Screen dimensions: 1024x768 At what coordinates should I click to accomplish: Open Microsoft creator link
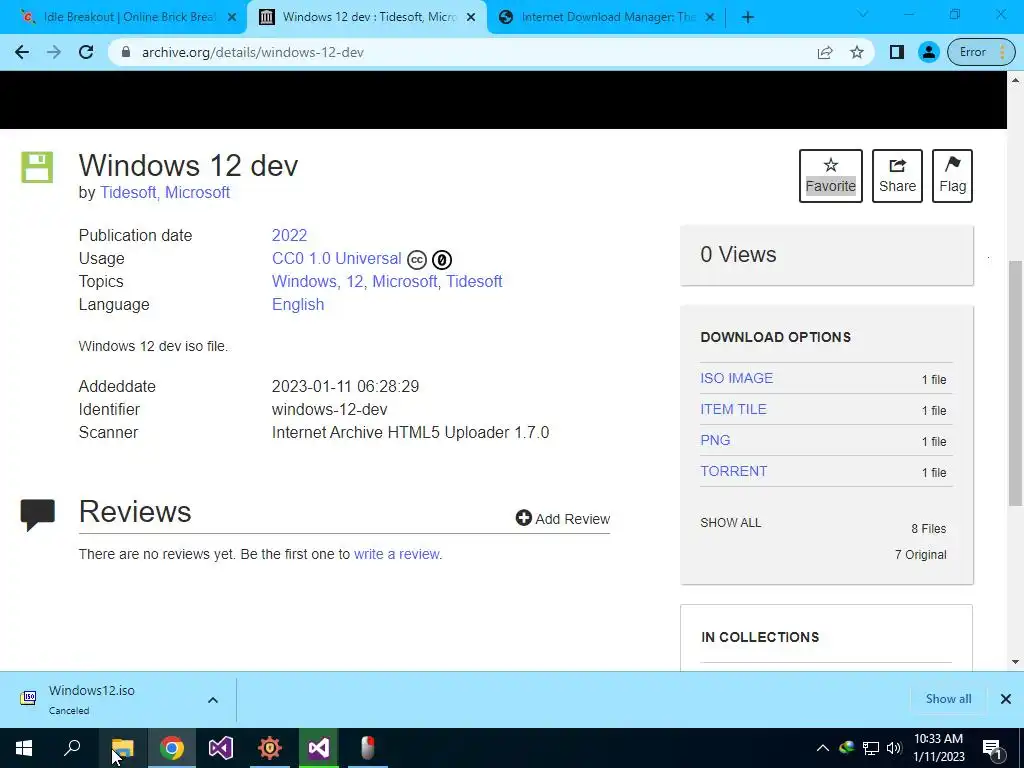197,193
